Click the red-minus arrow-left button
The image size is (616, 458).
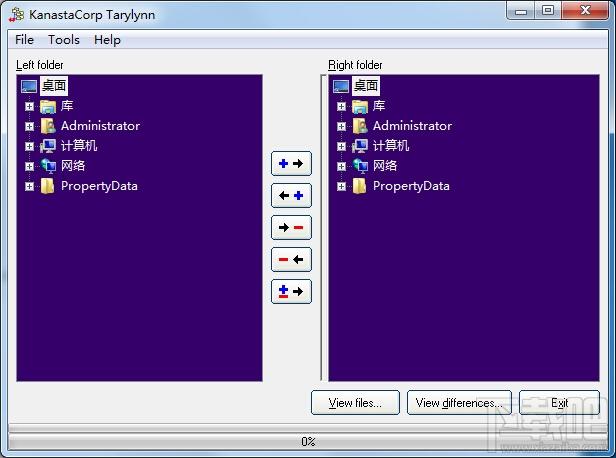click(291, 259)
